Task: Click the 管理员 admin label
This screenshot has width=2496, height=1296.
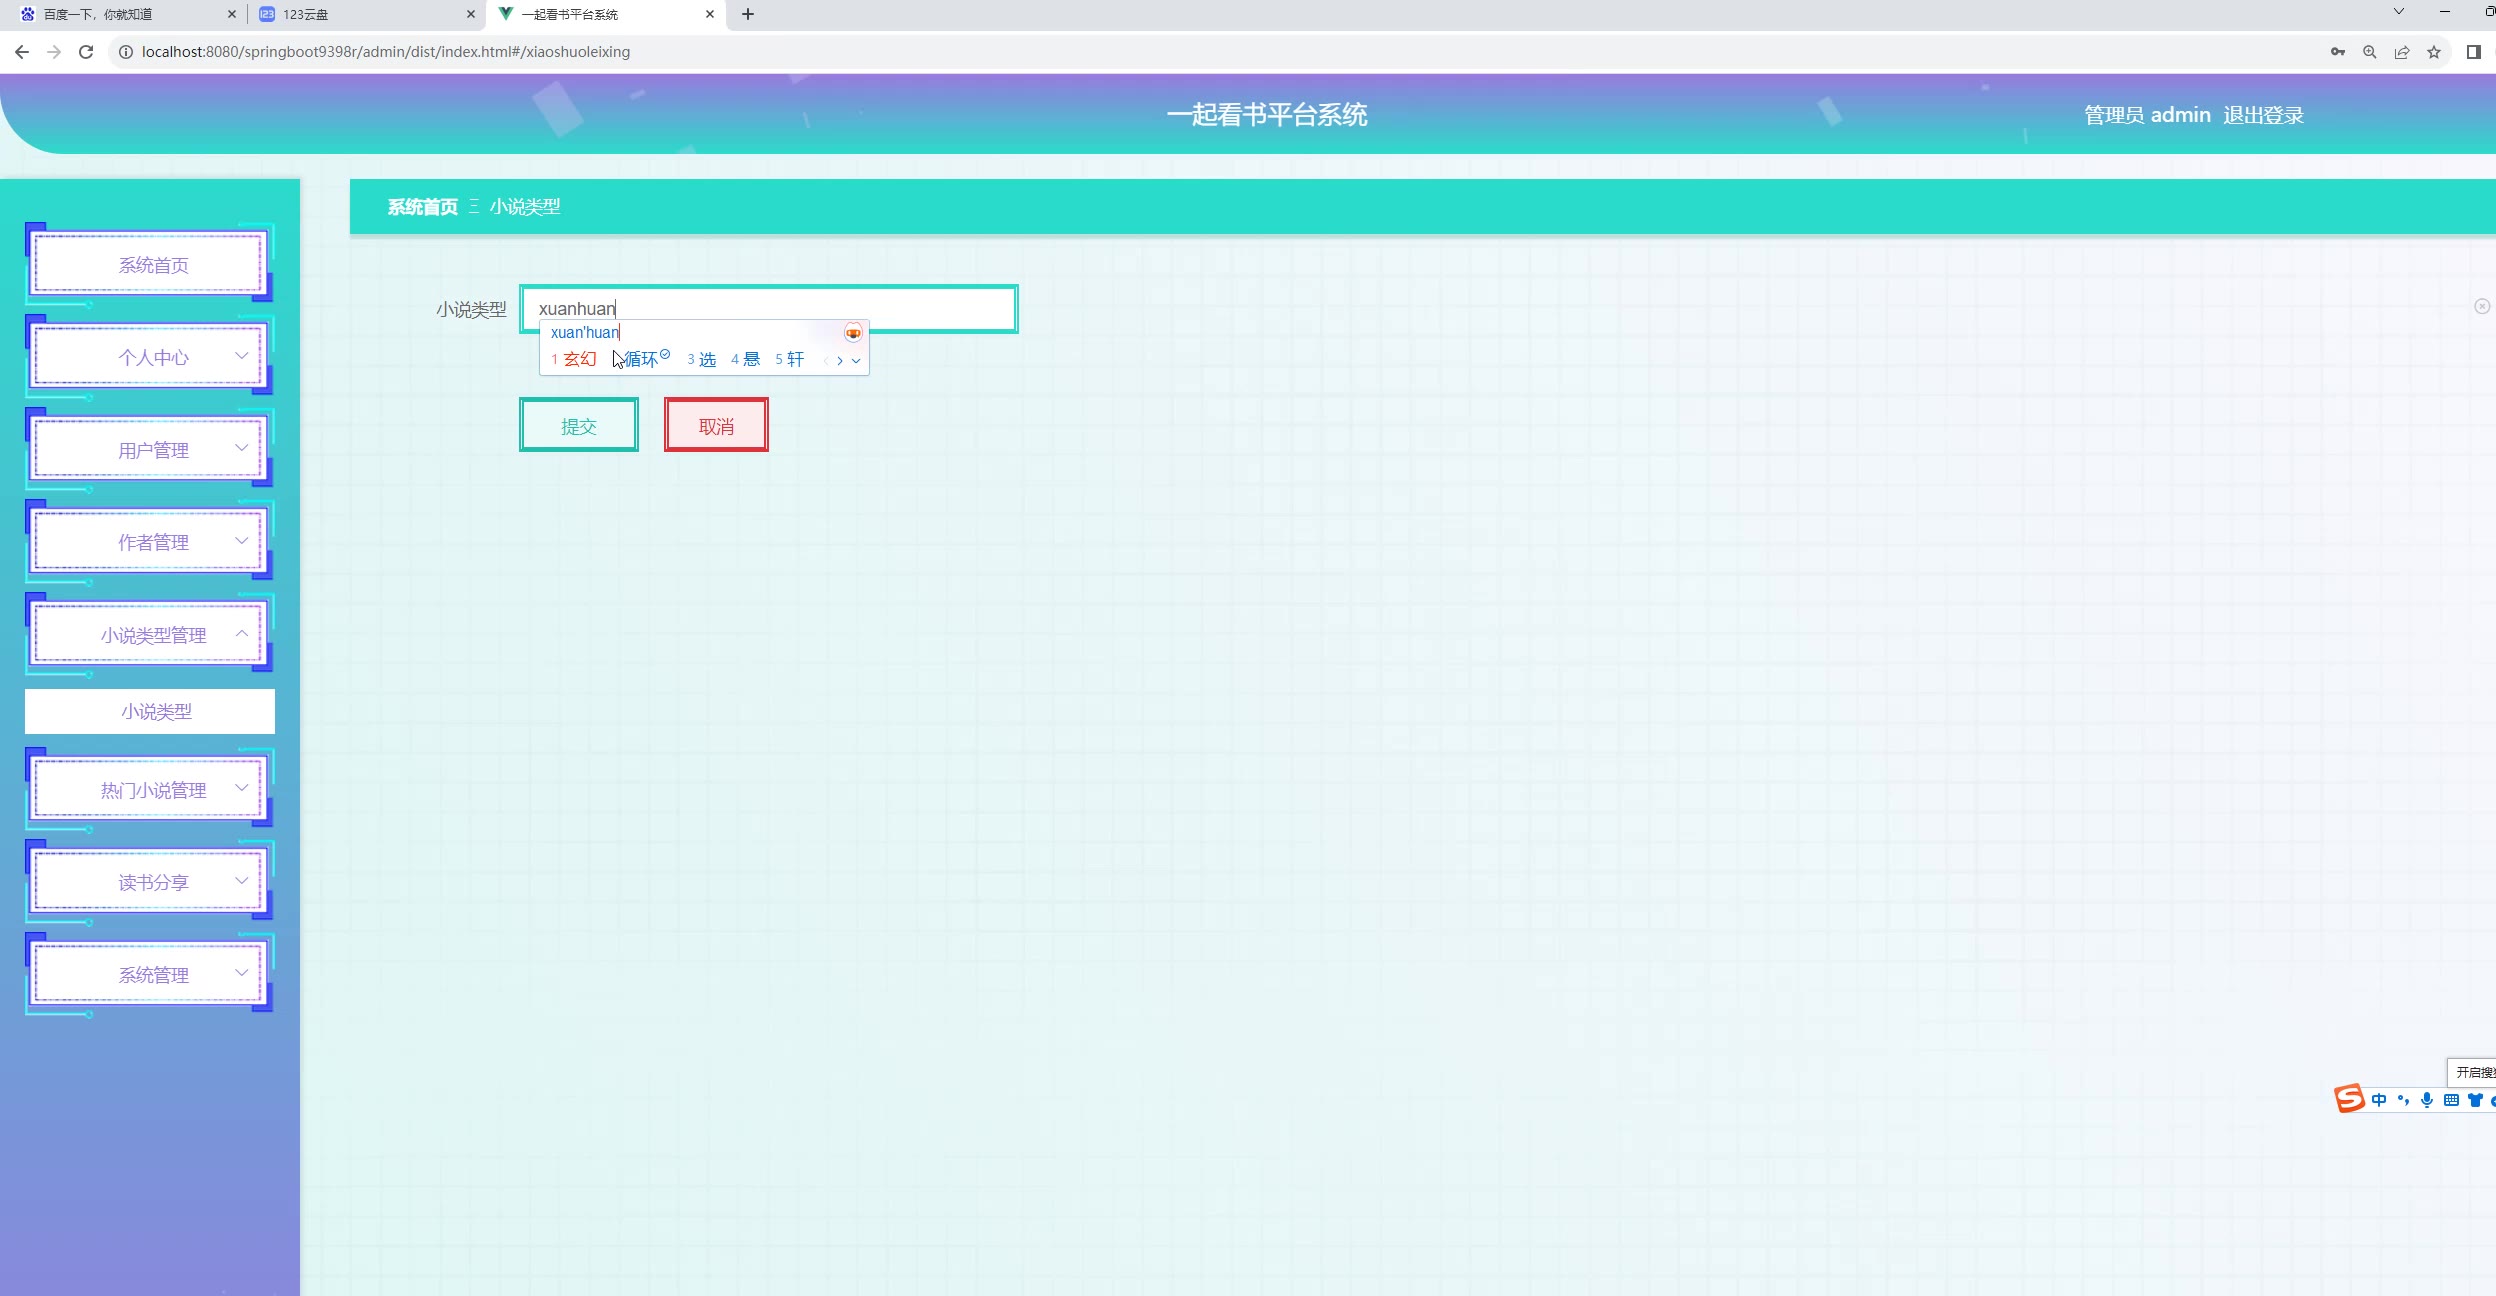Action: pyautogui.click(x=2147, y=115)
